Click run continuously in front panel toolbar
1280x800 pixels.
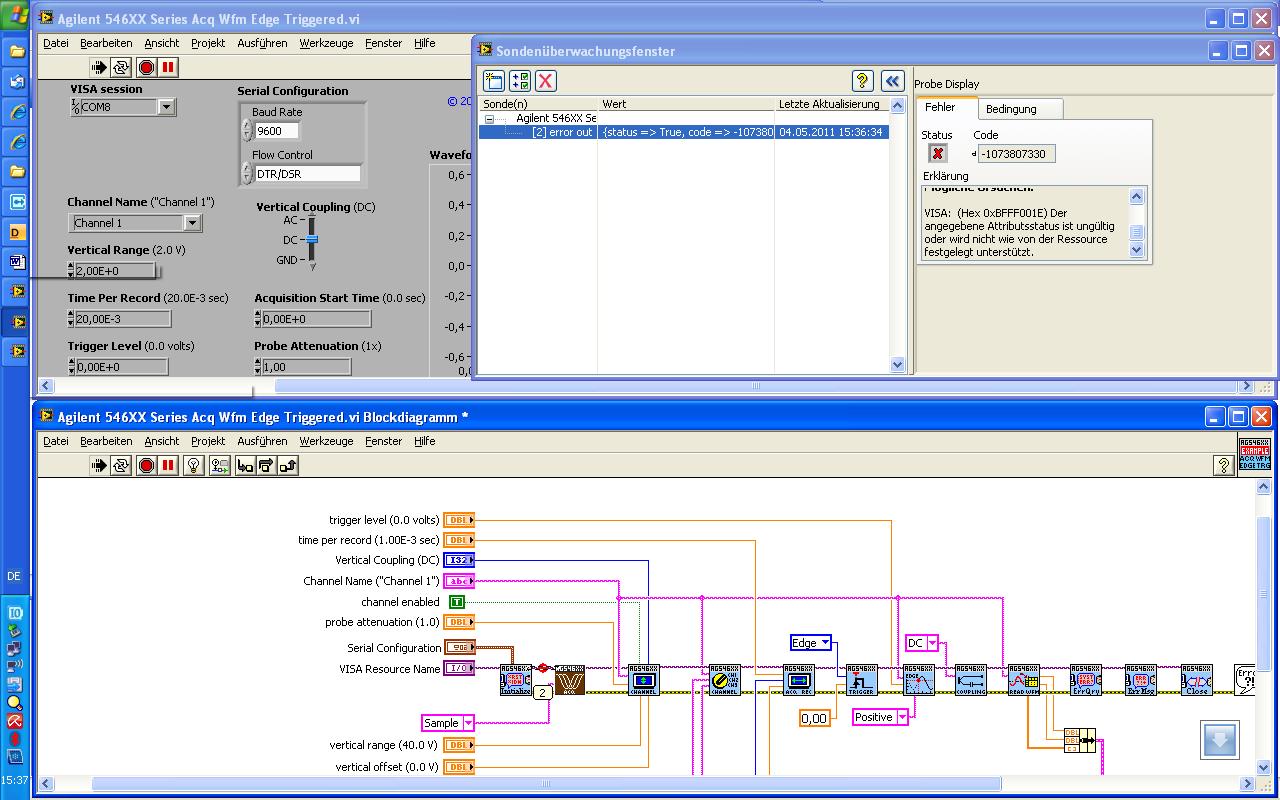121,67
